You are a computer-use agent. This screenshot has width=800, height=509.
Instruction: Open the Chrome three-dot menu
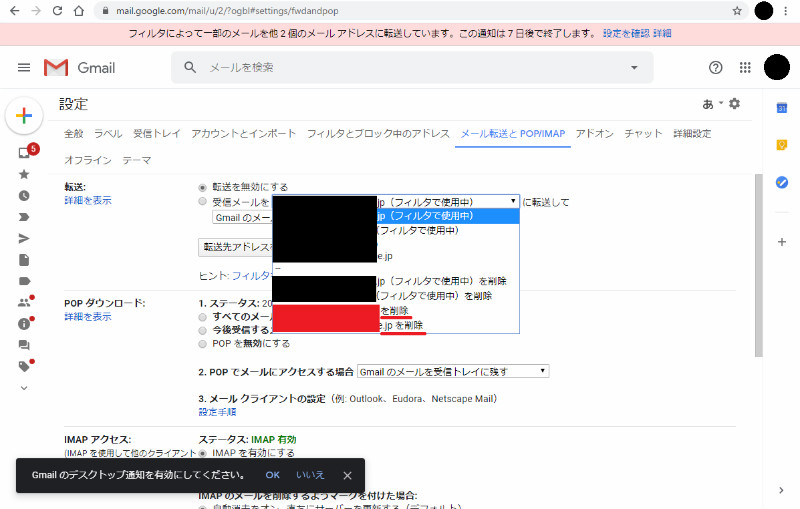pos(786,11)
